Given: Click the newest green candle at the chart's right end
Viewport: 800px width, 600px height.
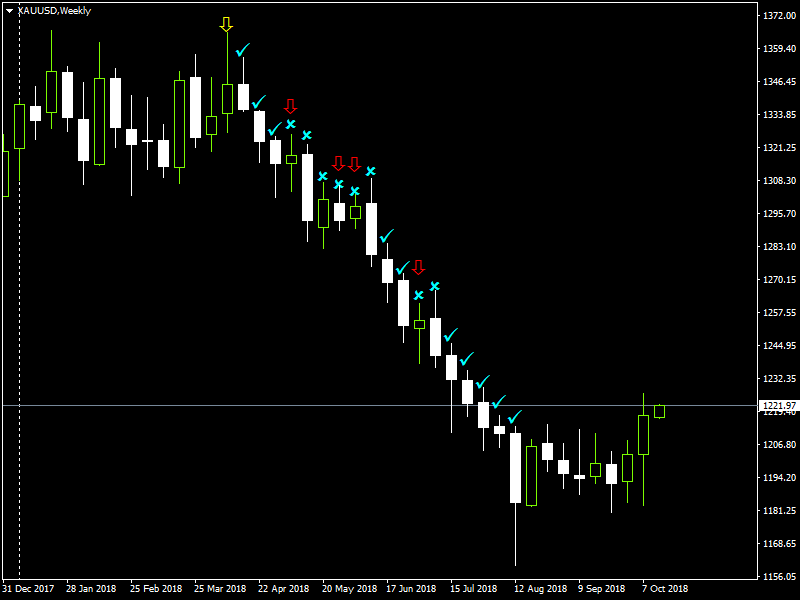Looking at the screenshot, I should tap(659, 411).
